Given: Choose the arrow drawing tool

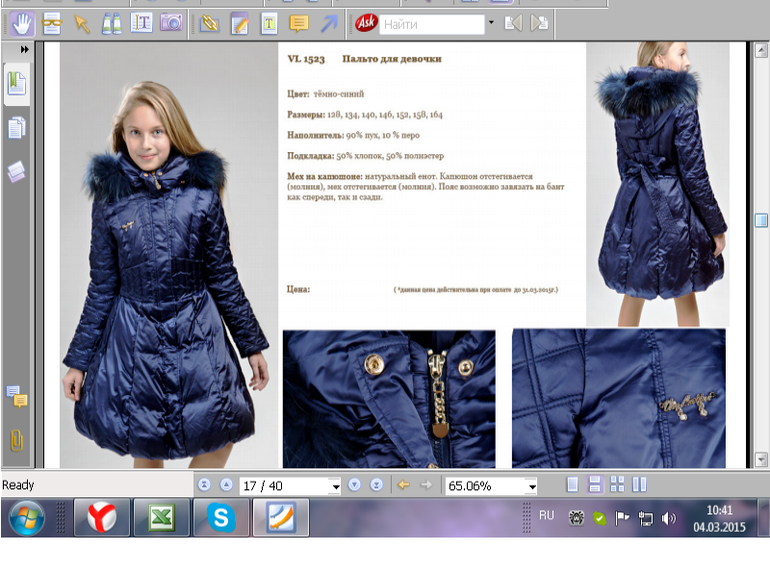Looking at the screenshot, I should point(329,23).
